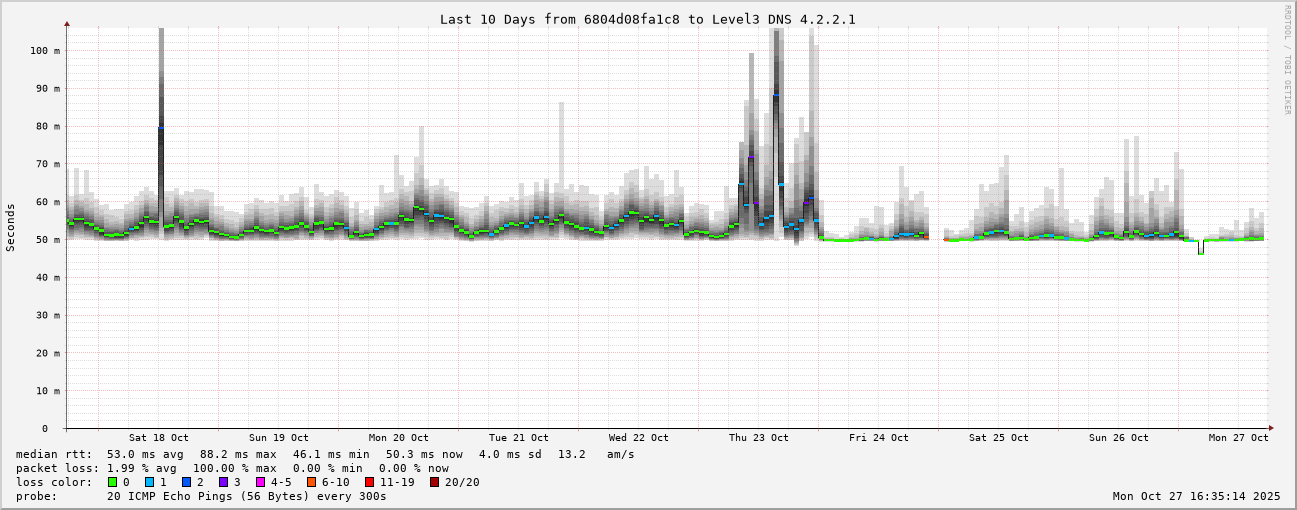
Task: Click the median rtt statistics line
Action: [x=325, y=454]
